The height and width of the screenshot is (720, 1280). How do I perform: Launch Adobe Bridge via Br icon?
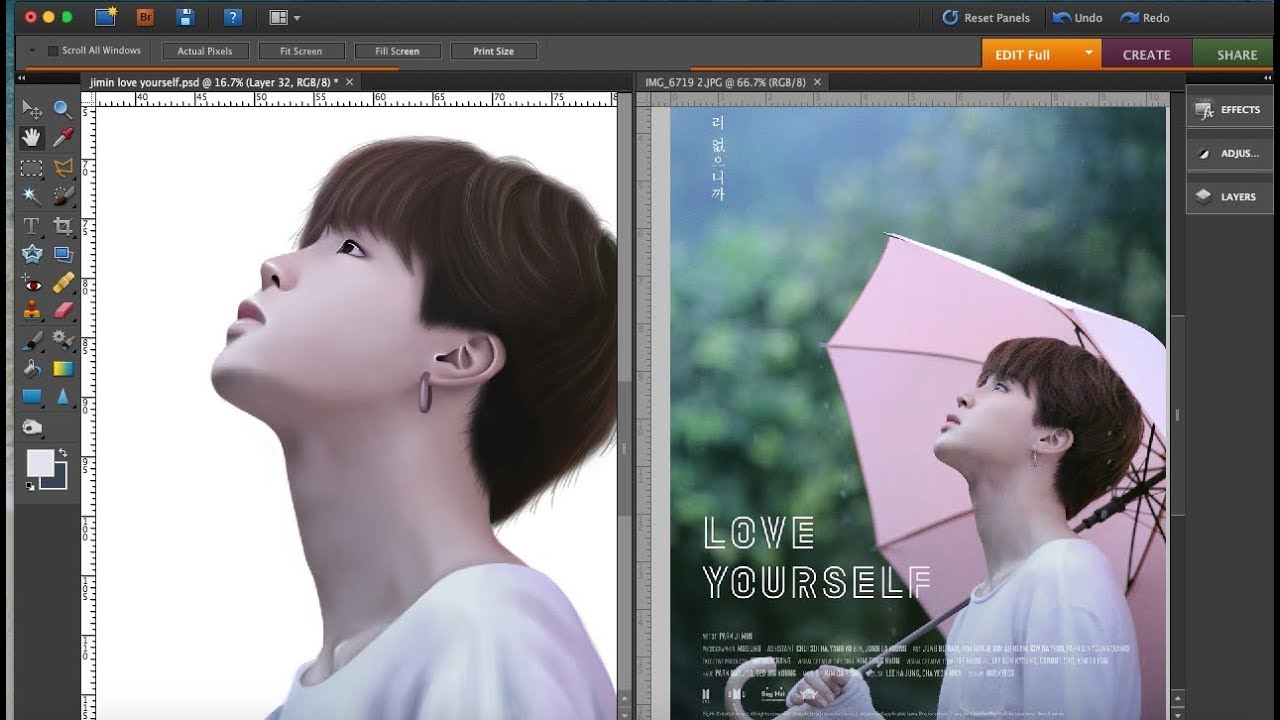click(145, 17)
